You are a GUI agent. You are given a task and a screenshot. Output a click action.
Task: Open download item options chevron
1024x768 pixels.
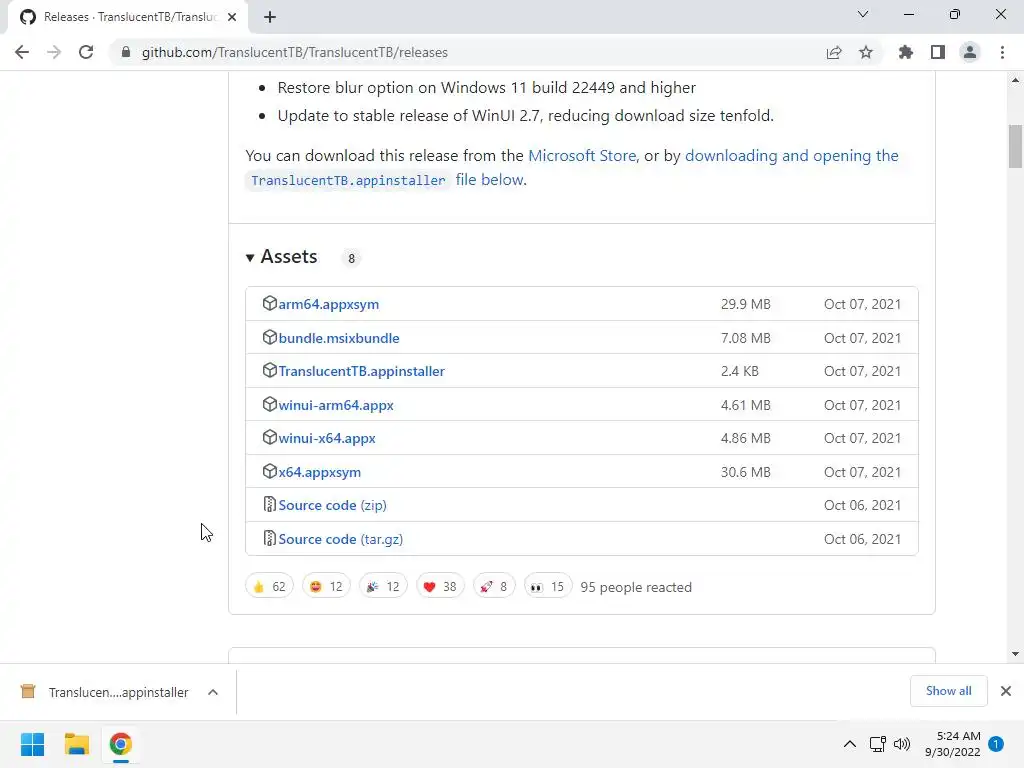tap(212, 692)
